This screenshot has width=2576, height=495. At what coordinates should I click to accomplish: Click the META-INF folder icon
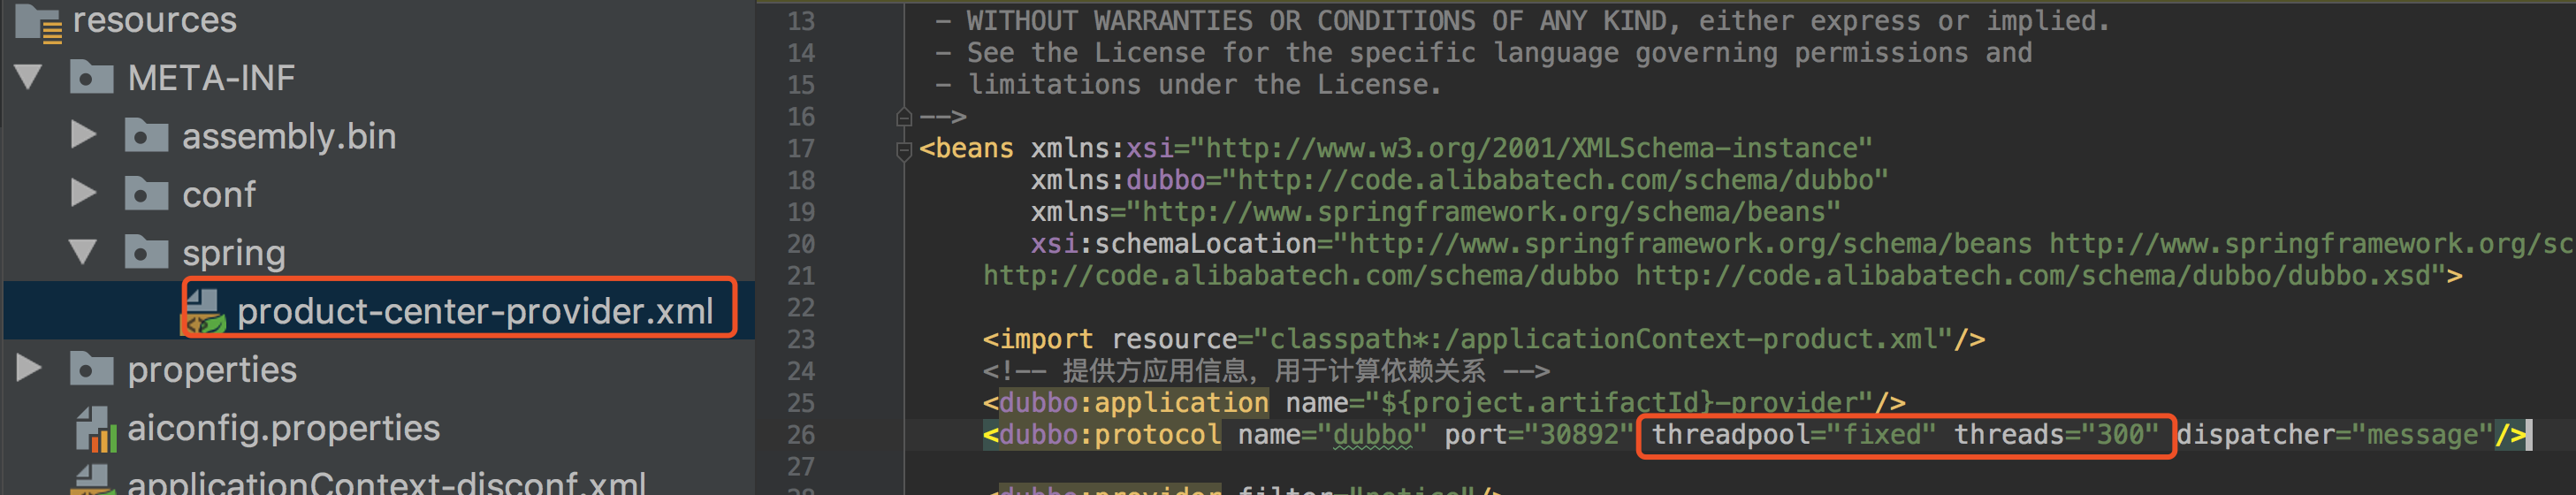tap(91, 77)
